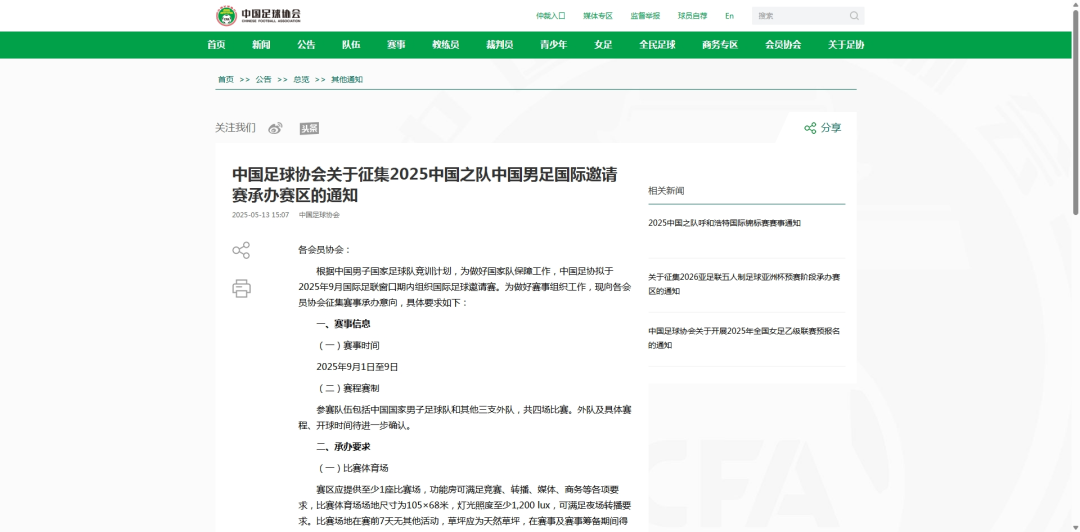Click the page vertical scrollbar thumb
Image resolution: width=1080 pixels, height=532 pixels.
(x=1075, y=110)
